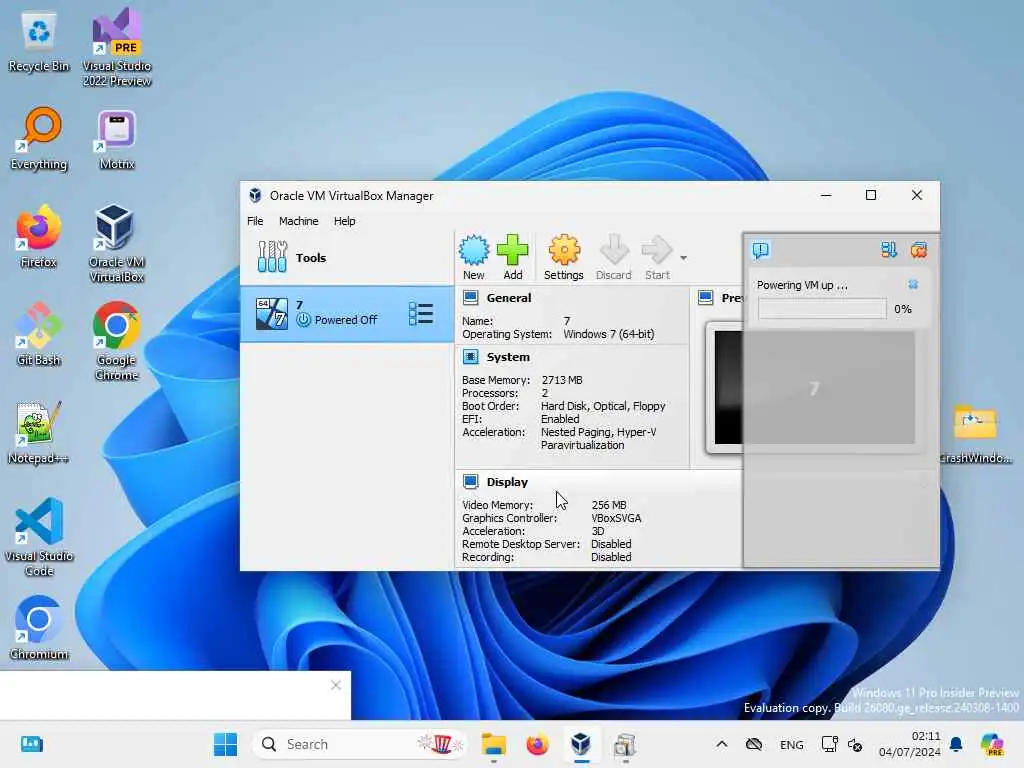
Task: Click the taskbar Search box
Action: [360, 744]
